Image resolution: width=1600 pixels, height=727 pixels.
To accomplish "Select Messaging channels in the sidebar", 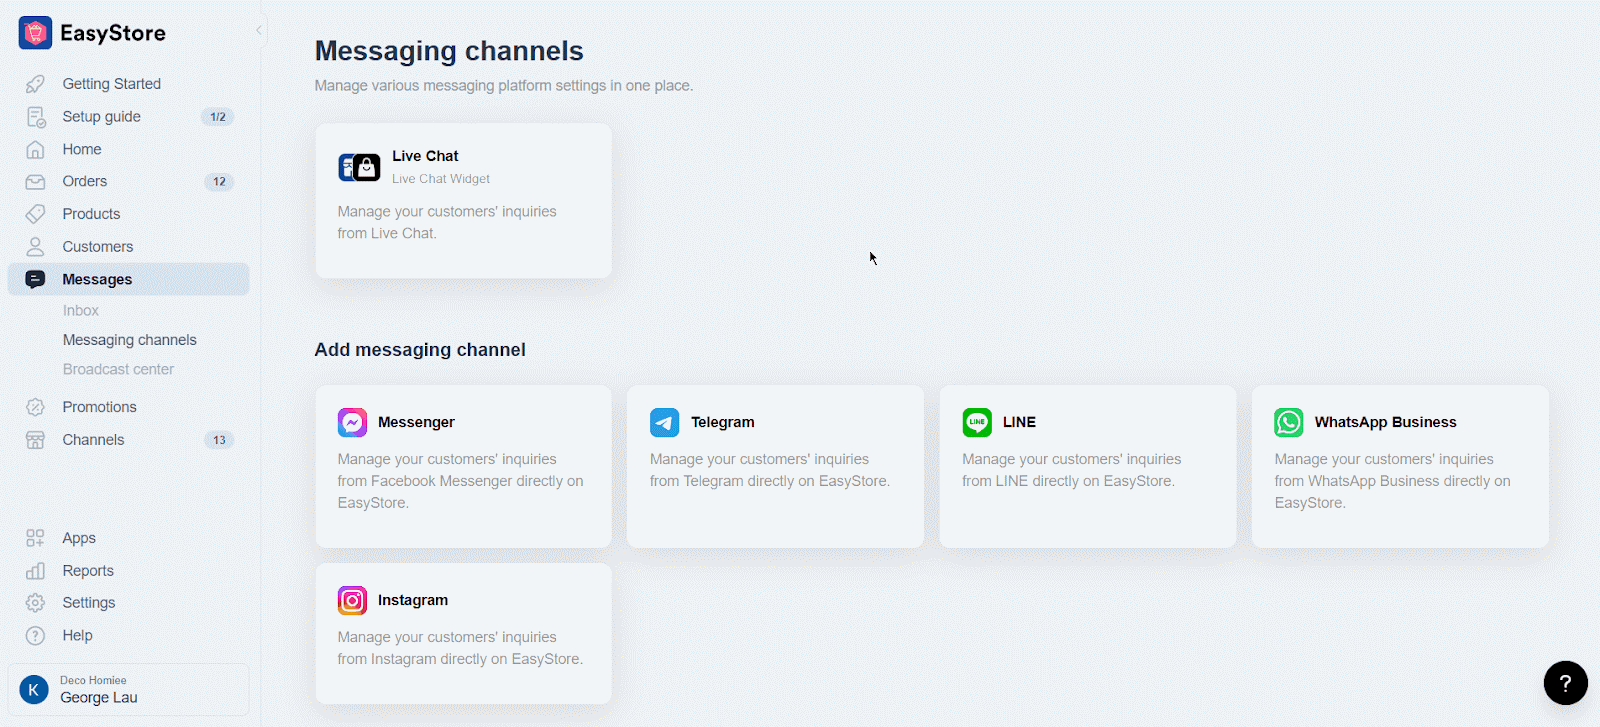I will pos(130,340).
